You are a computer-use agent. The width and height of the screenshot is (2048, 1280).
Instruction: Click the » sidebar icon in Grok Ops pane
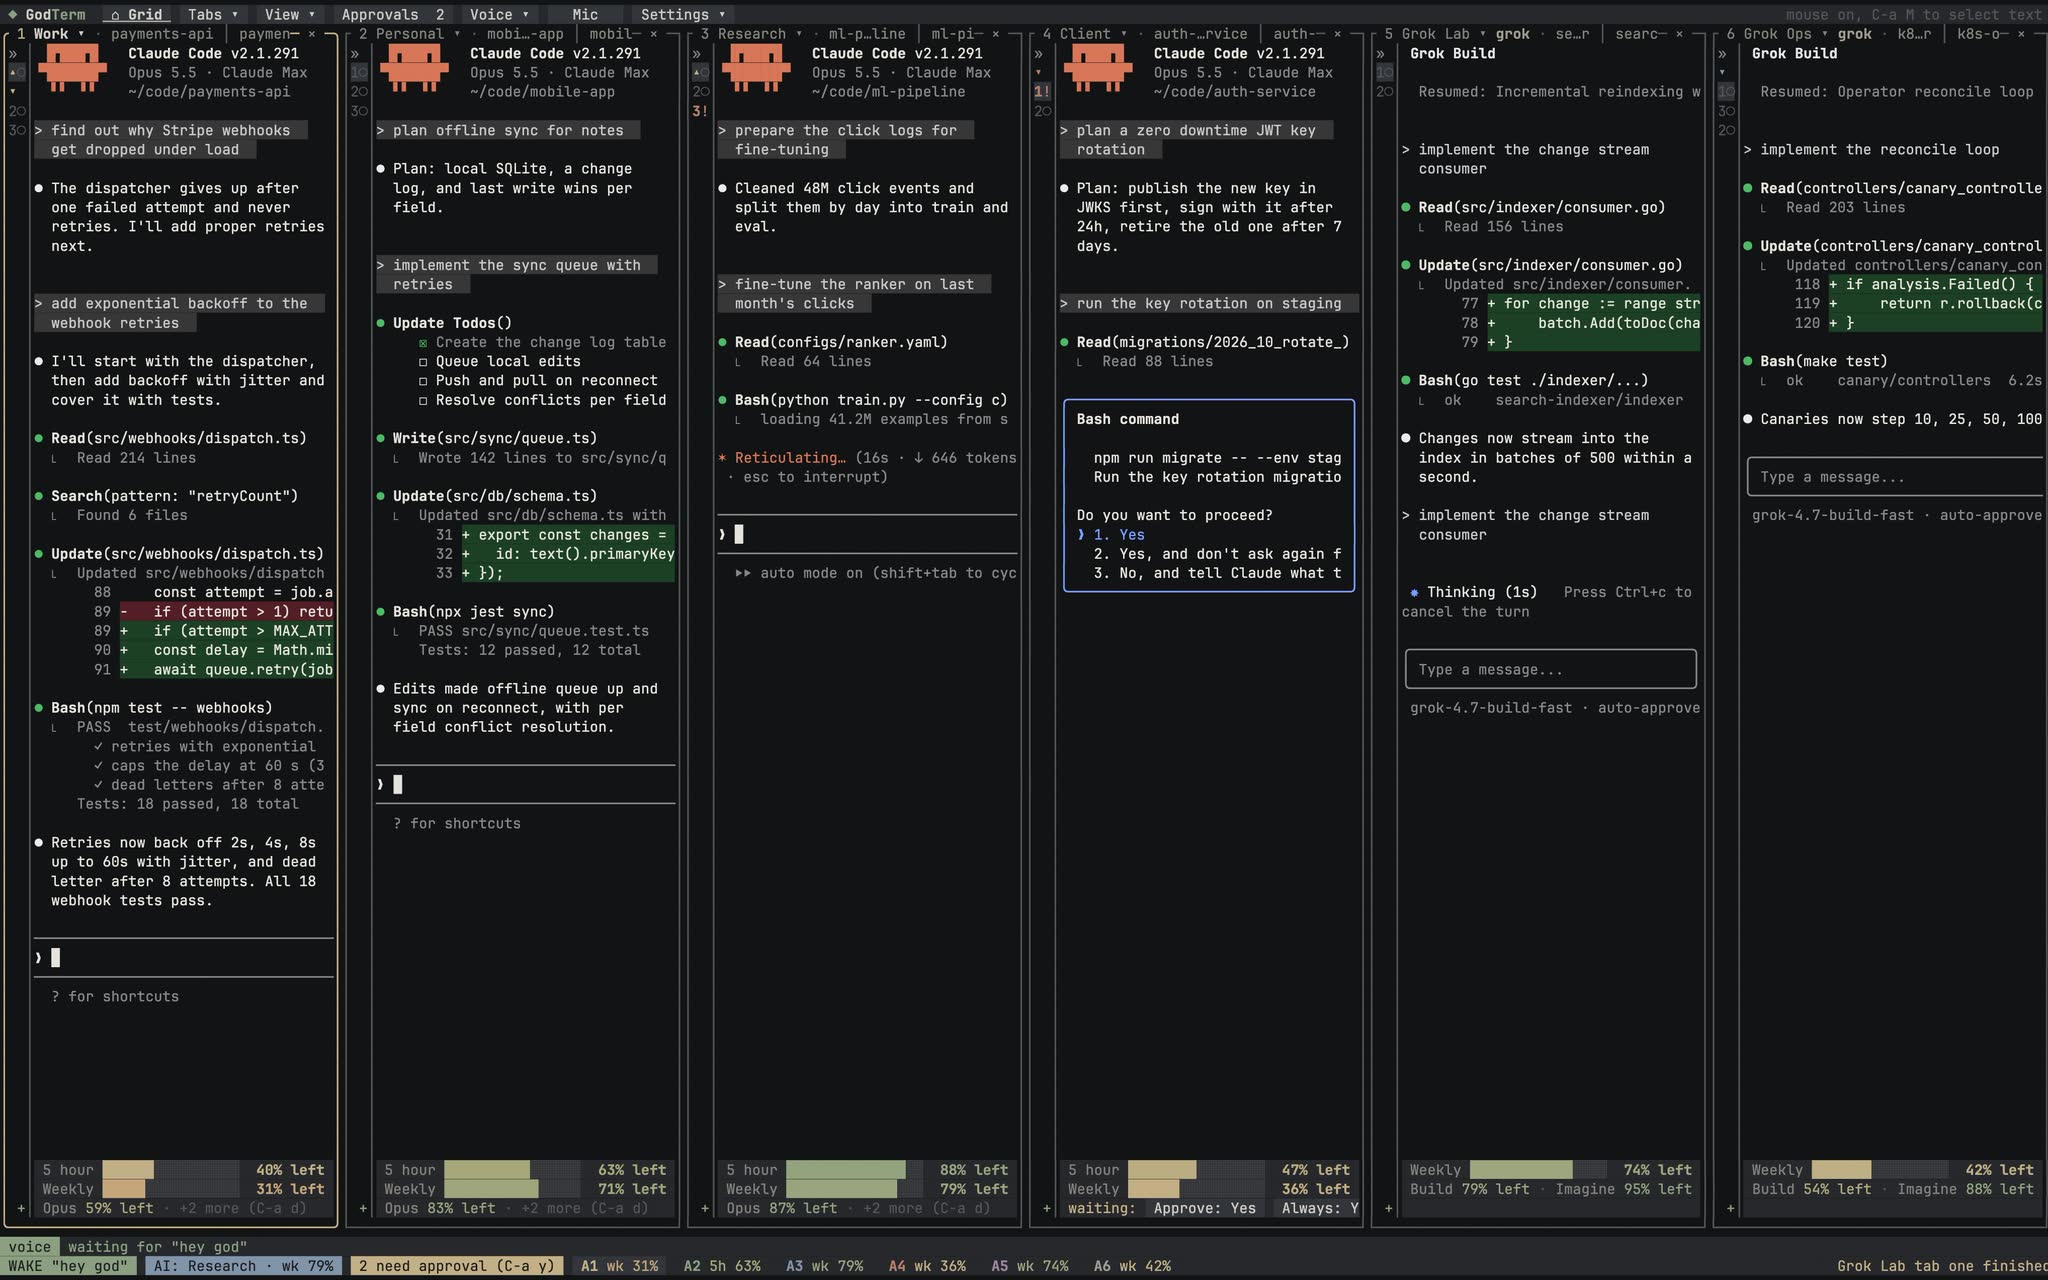click(x=1722, y=54)
